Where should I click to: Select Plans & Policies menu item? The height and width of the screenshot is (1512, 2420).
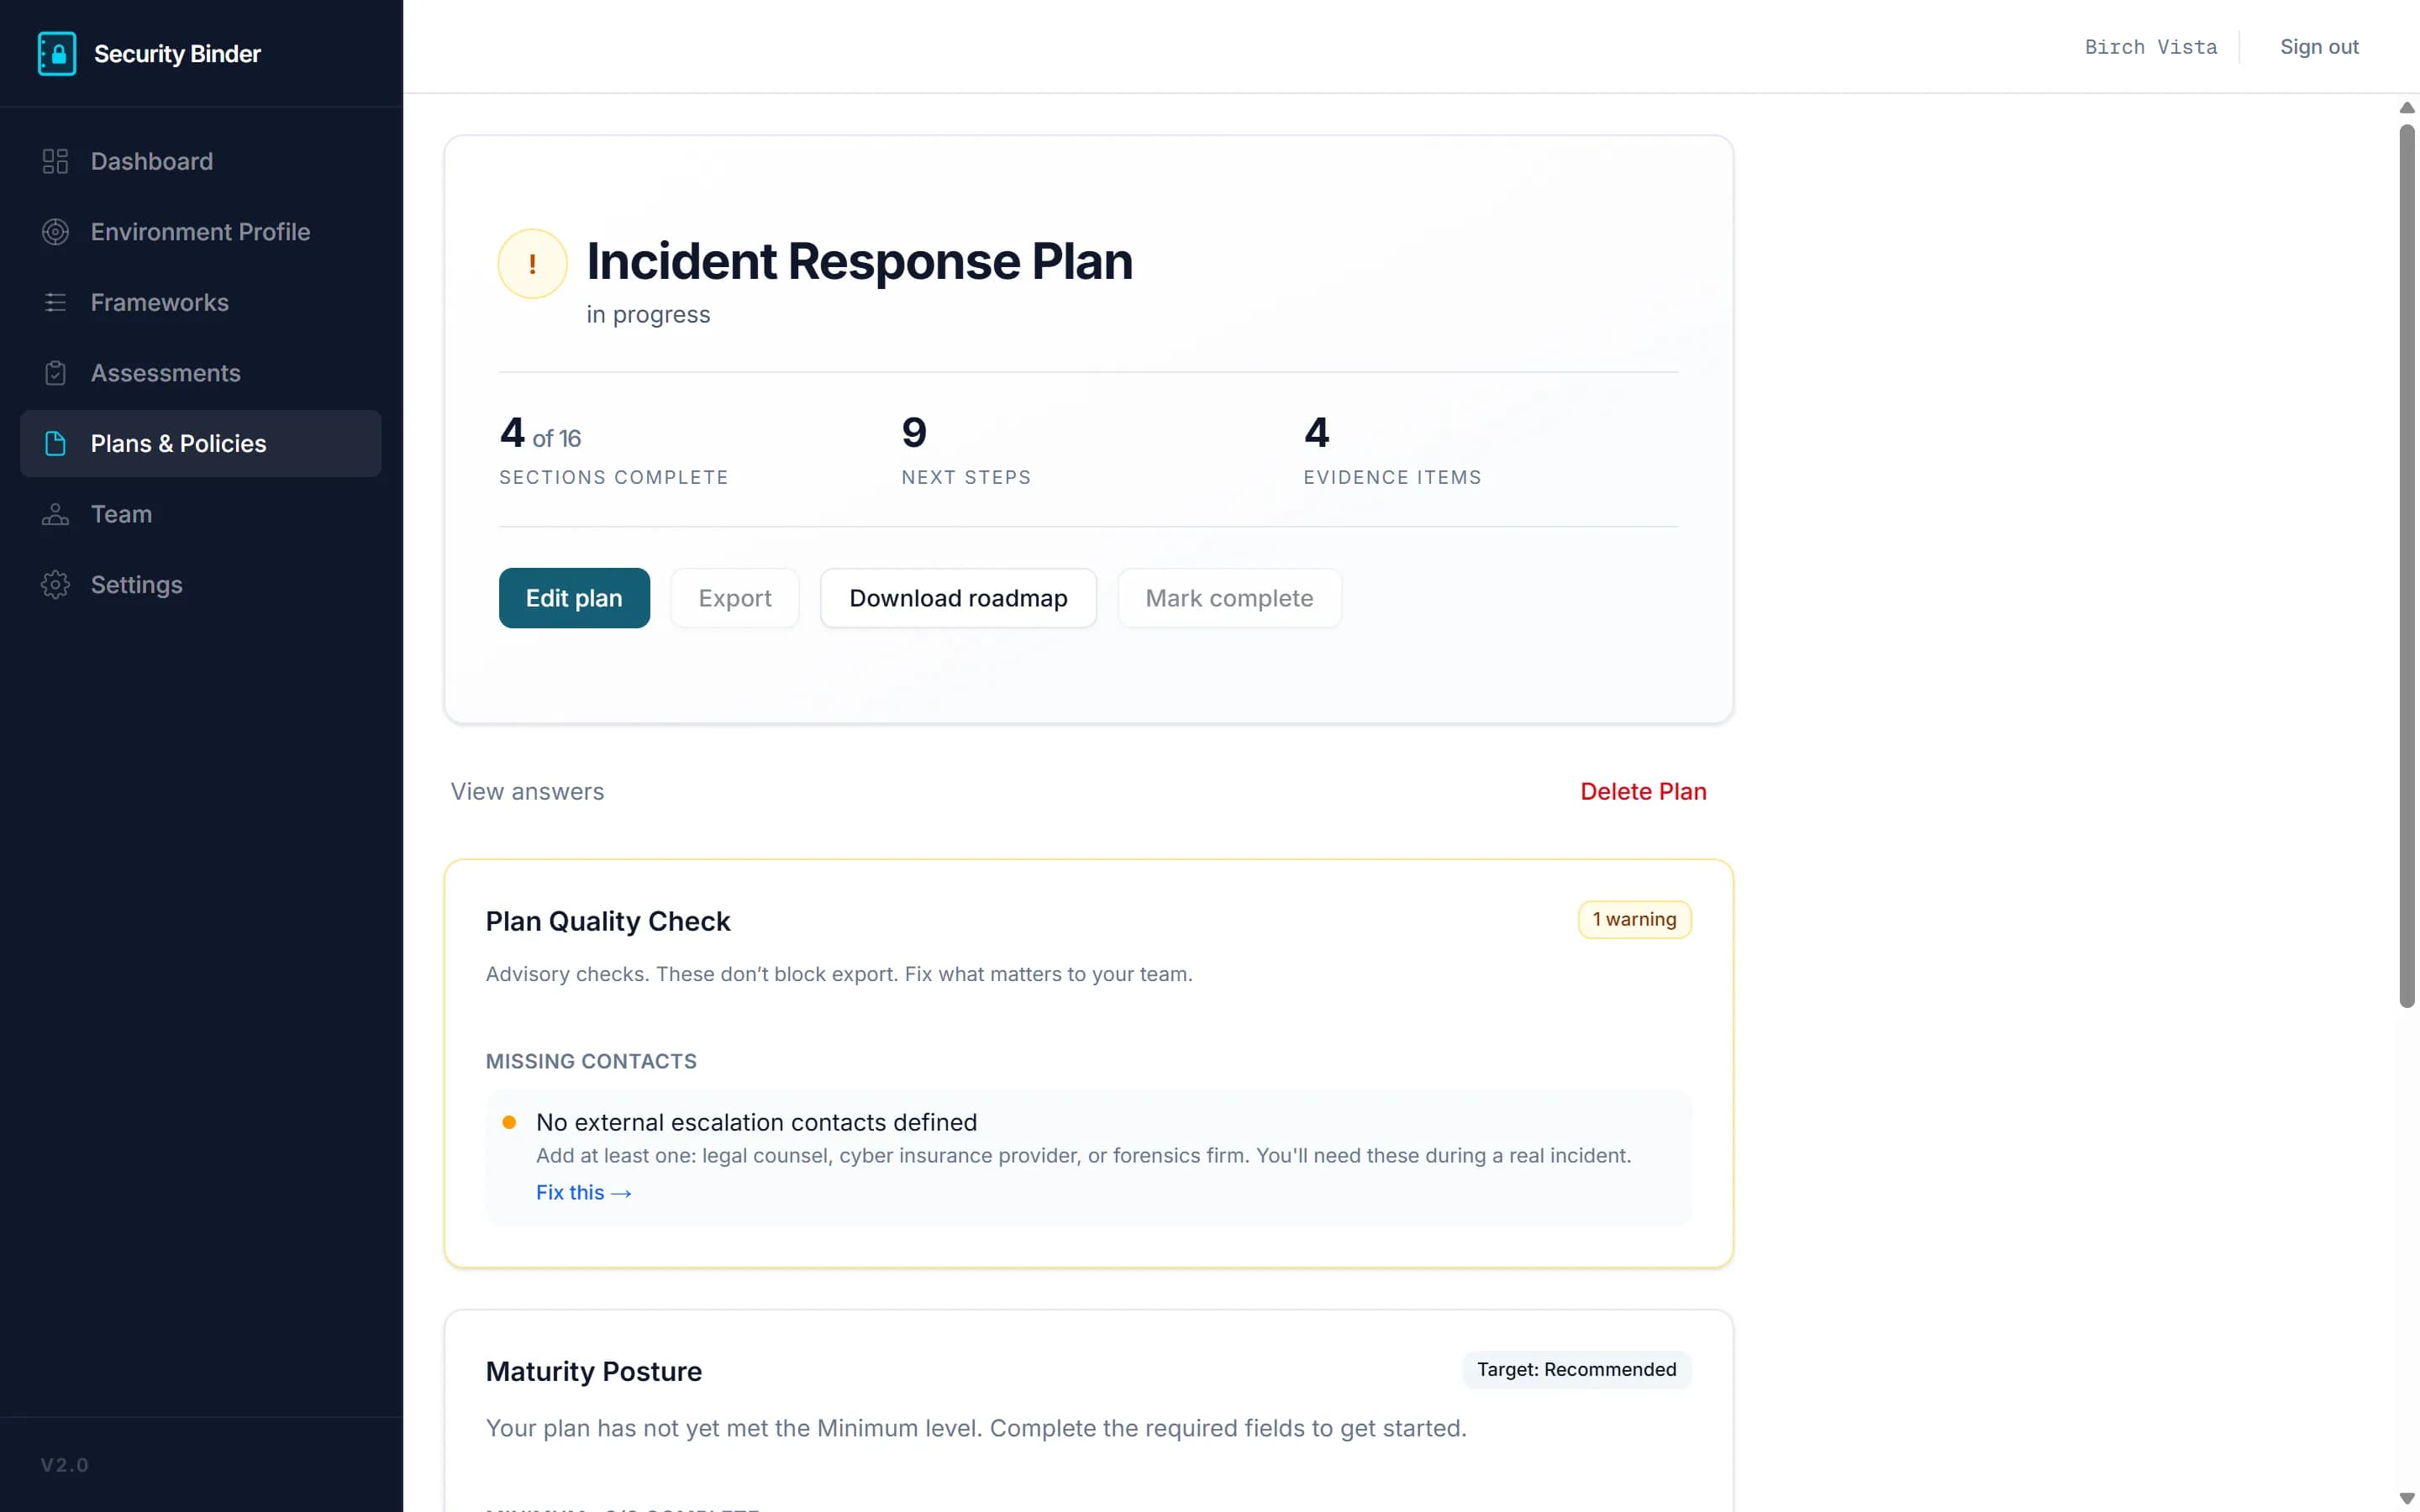(201, 443)
